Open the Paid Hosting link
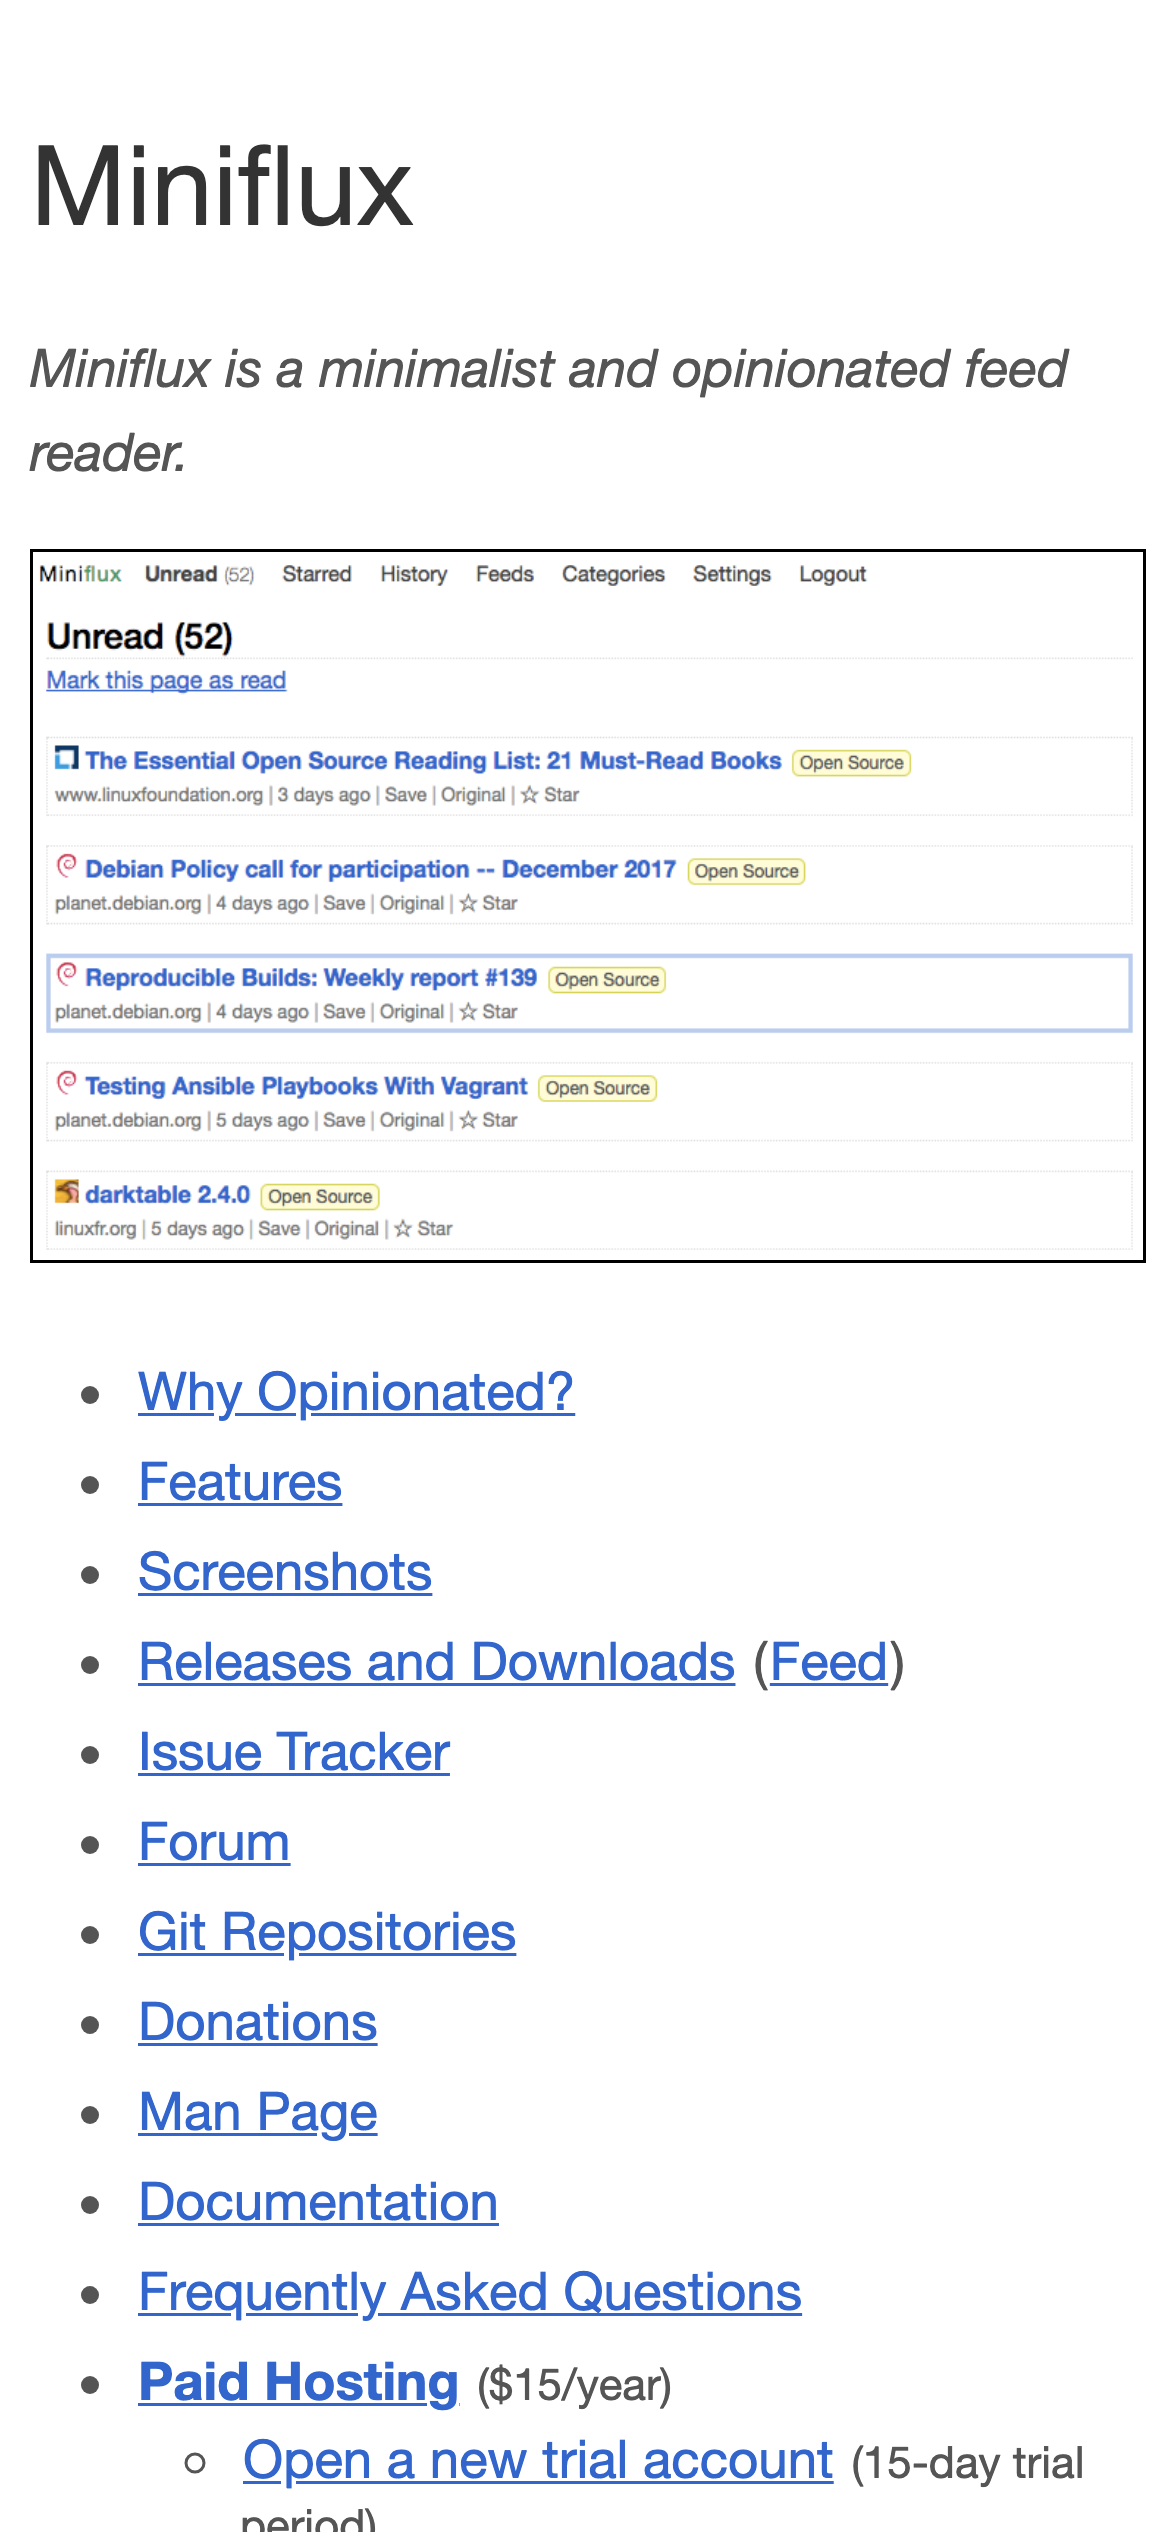The width and height of the screenshot is (1170, 2532). click(298, 2382)
